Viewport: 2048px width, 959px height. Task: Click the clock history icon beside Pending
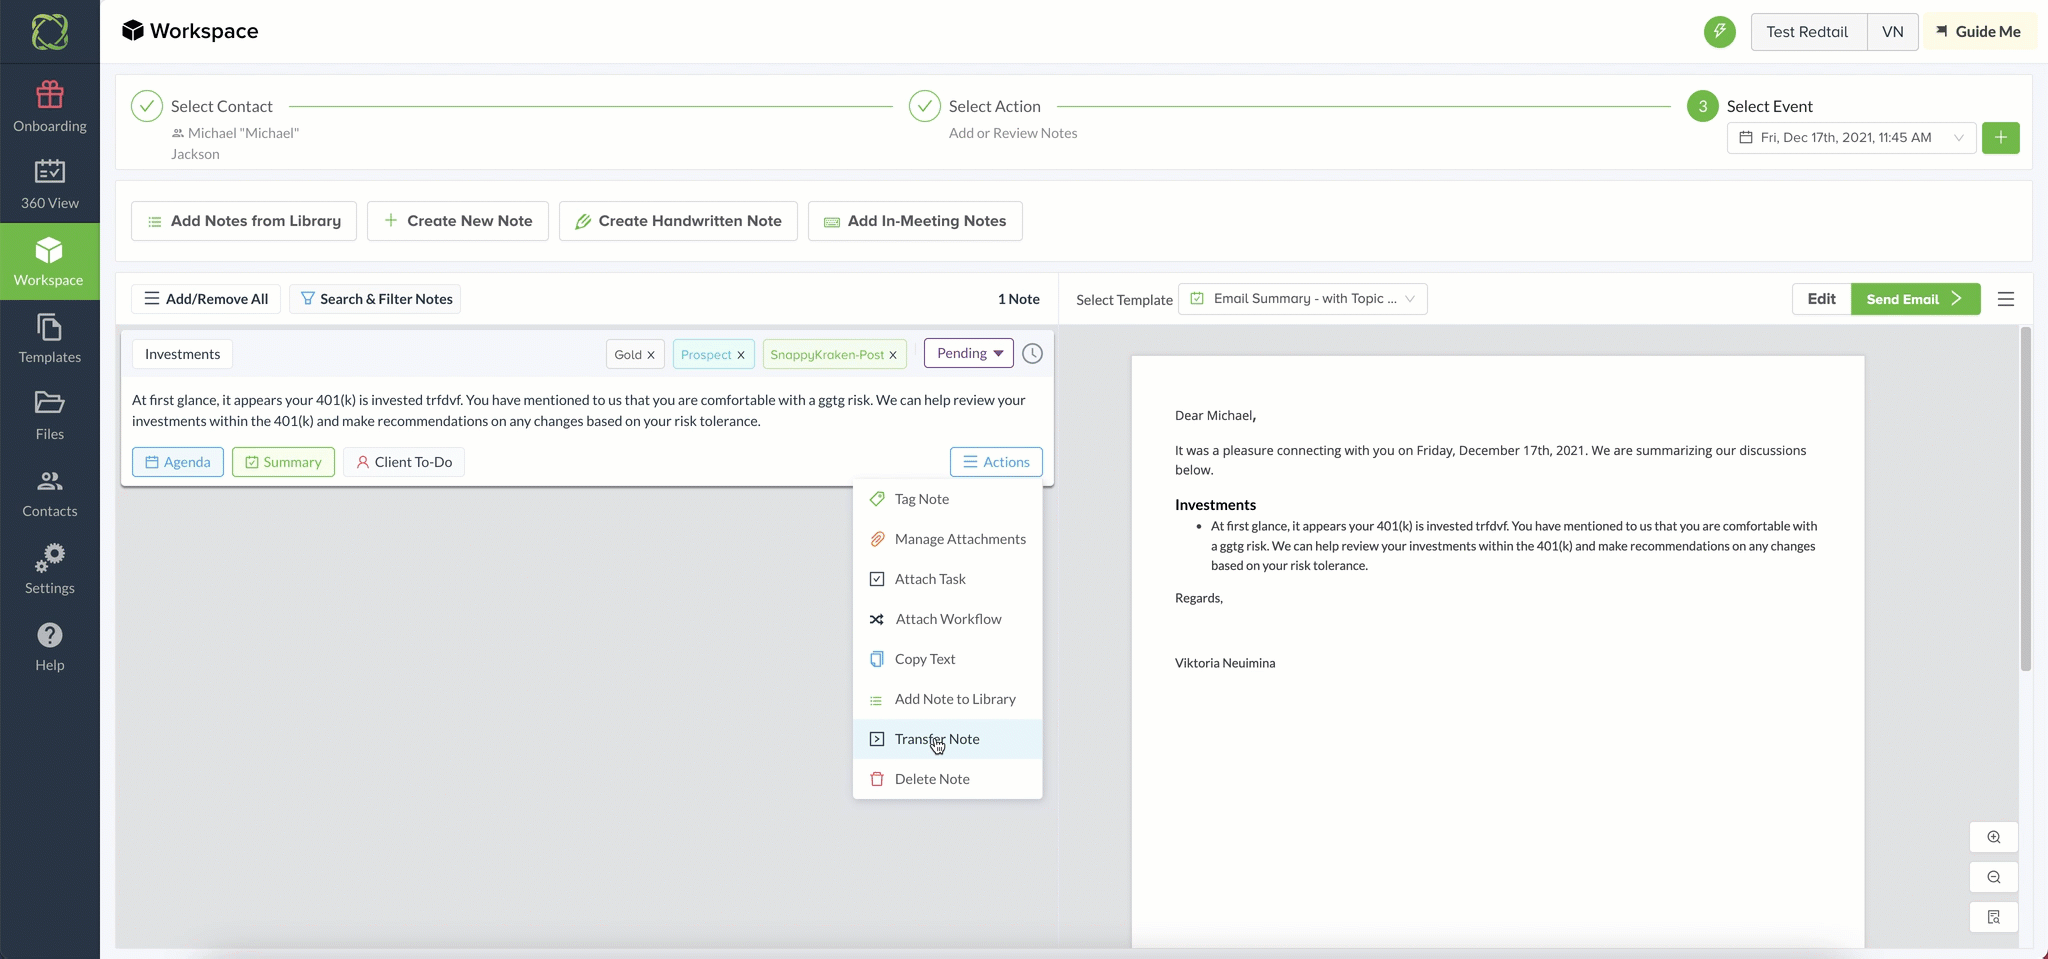[1032, 354]
